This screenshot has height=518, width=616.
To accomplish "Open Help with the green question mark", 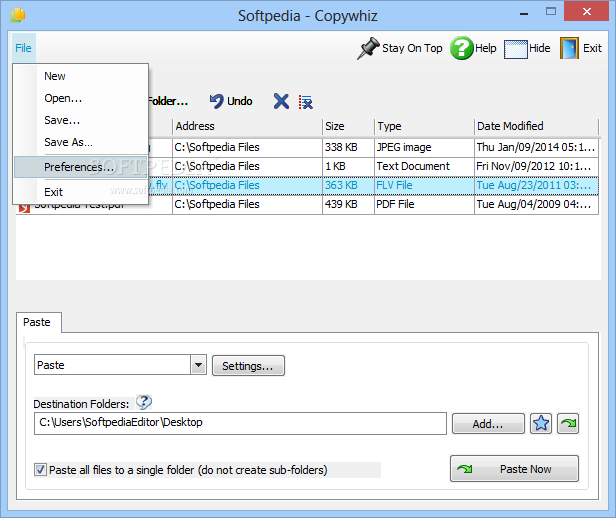I will [462, 48].
